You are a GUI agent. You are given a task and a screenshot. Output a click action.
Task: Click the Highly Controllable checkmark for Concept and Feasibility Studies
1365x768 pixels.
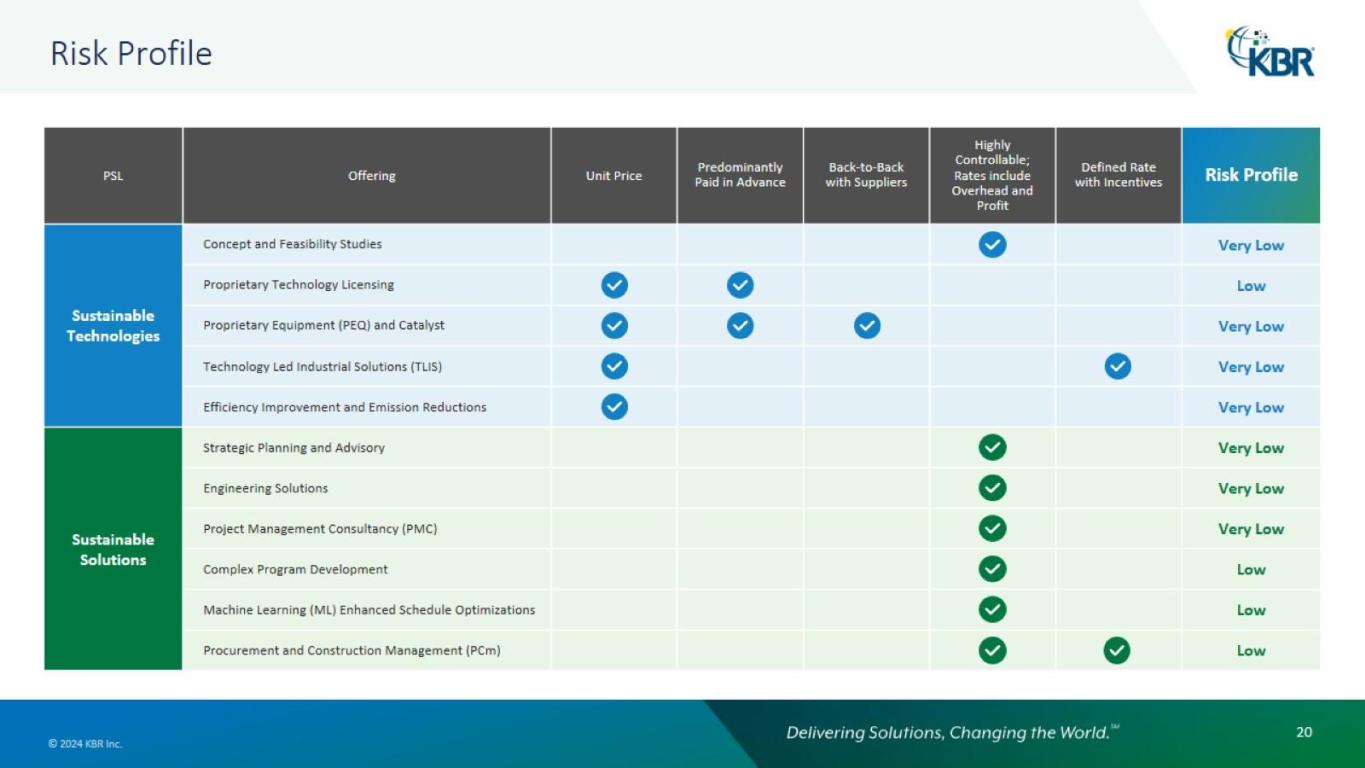(992, 245)
